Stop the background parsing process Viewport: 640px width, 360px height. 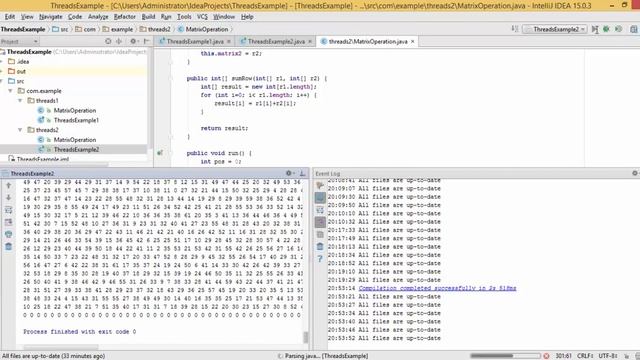click(547, 356)
